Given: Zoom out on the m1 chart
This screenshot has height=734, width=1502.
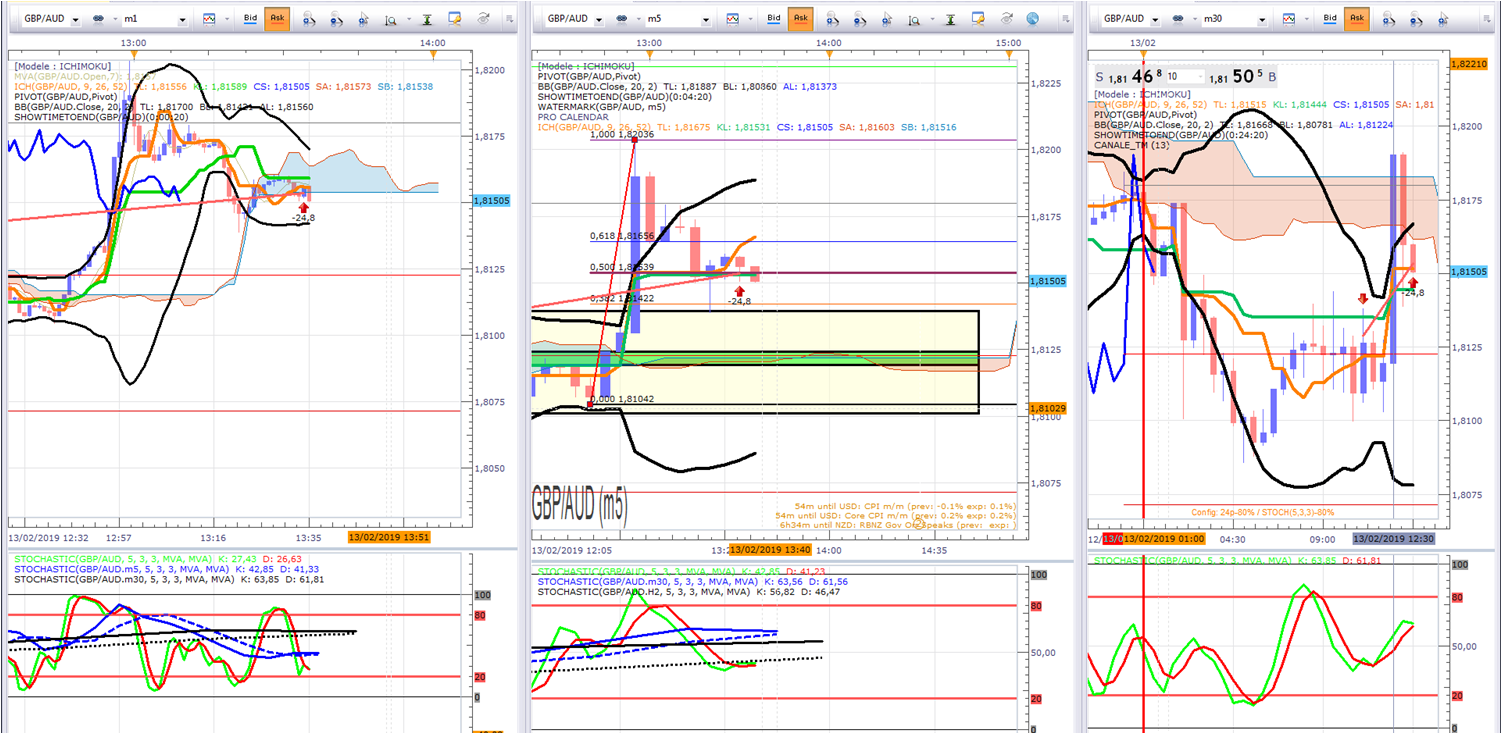Looking at the screenshot, I should [337, 18].
